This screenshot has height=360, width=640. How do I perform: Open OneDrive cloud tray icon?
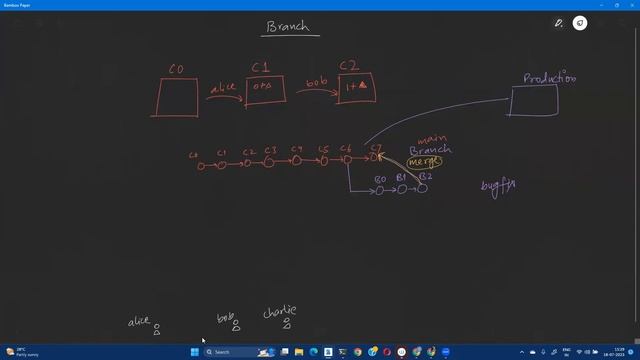532,352
